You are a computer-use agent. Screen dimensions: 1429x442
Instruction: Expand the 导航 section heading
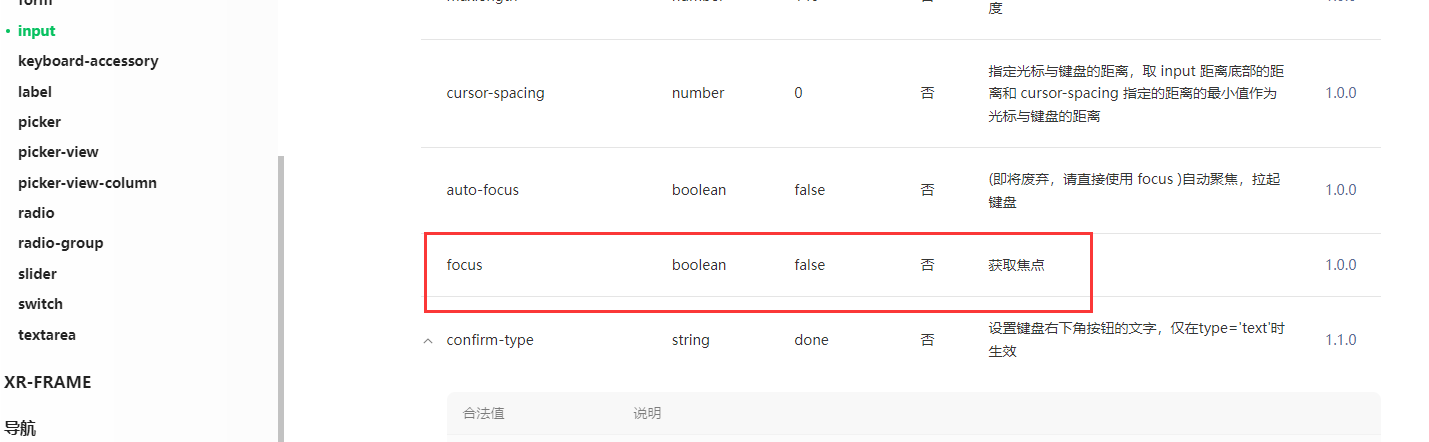(20, 428)
